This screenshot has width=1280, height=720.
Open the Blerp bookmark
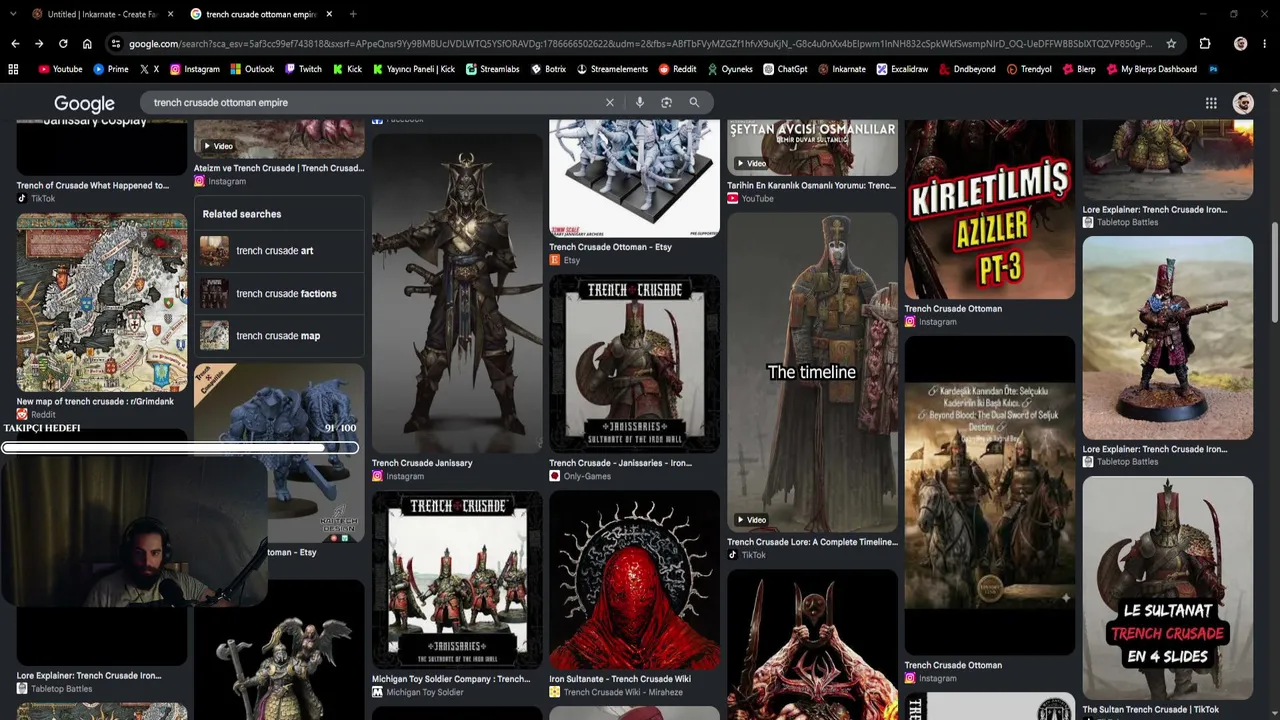click(x=1079, y=69)
